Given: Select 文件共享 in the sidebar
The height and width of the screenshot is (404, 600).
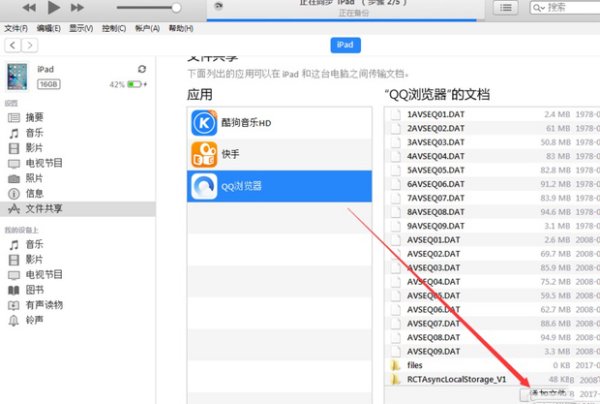Looking at the screenshot, I should coord(77,209).
